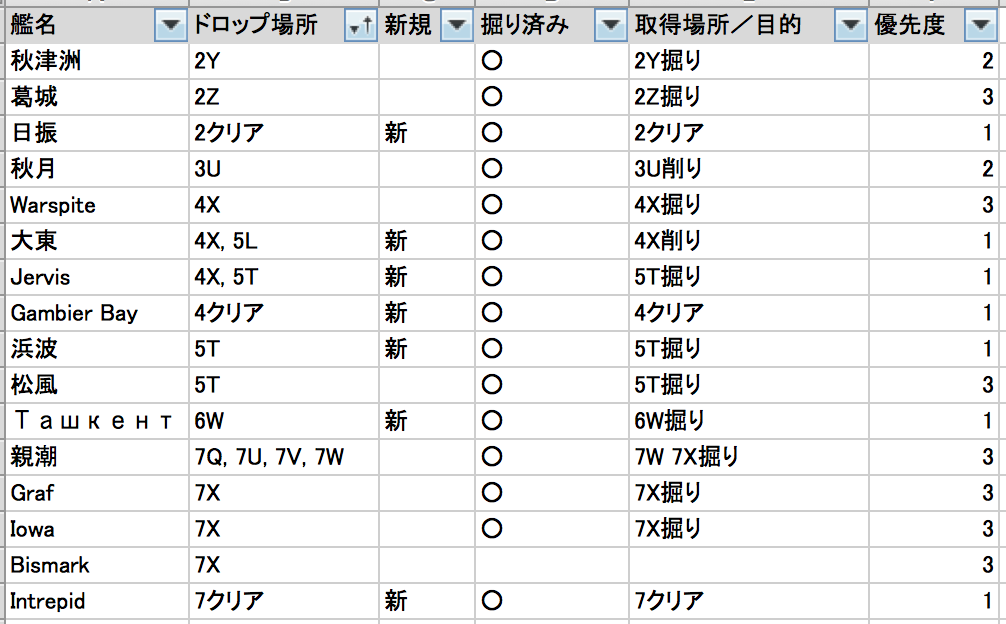Click the empty 掘り済み cell in Bismark row
1006x624 pixels.
point(552,565)
